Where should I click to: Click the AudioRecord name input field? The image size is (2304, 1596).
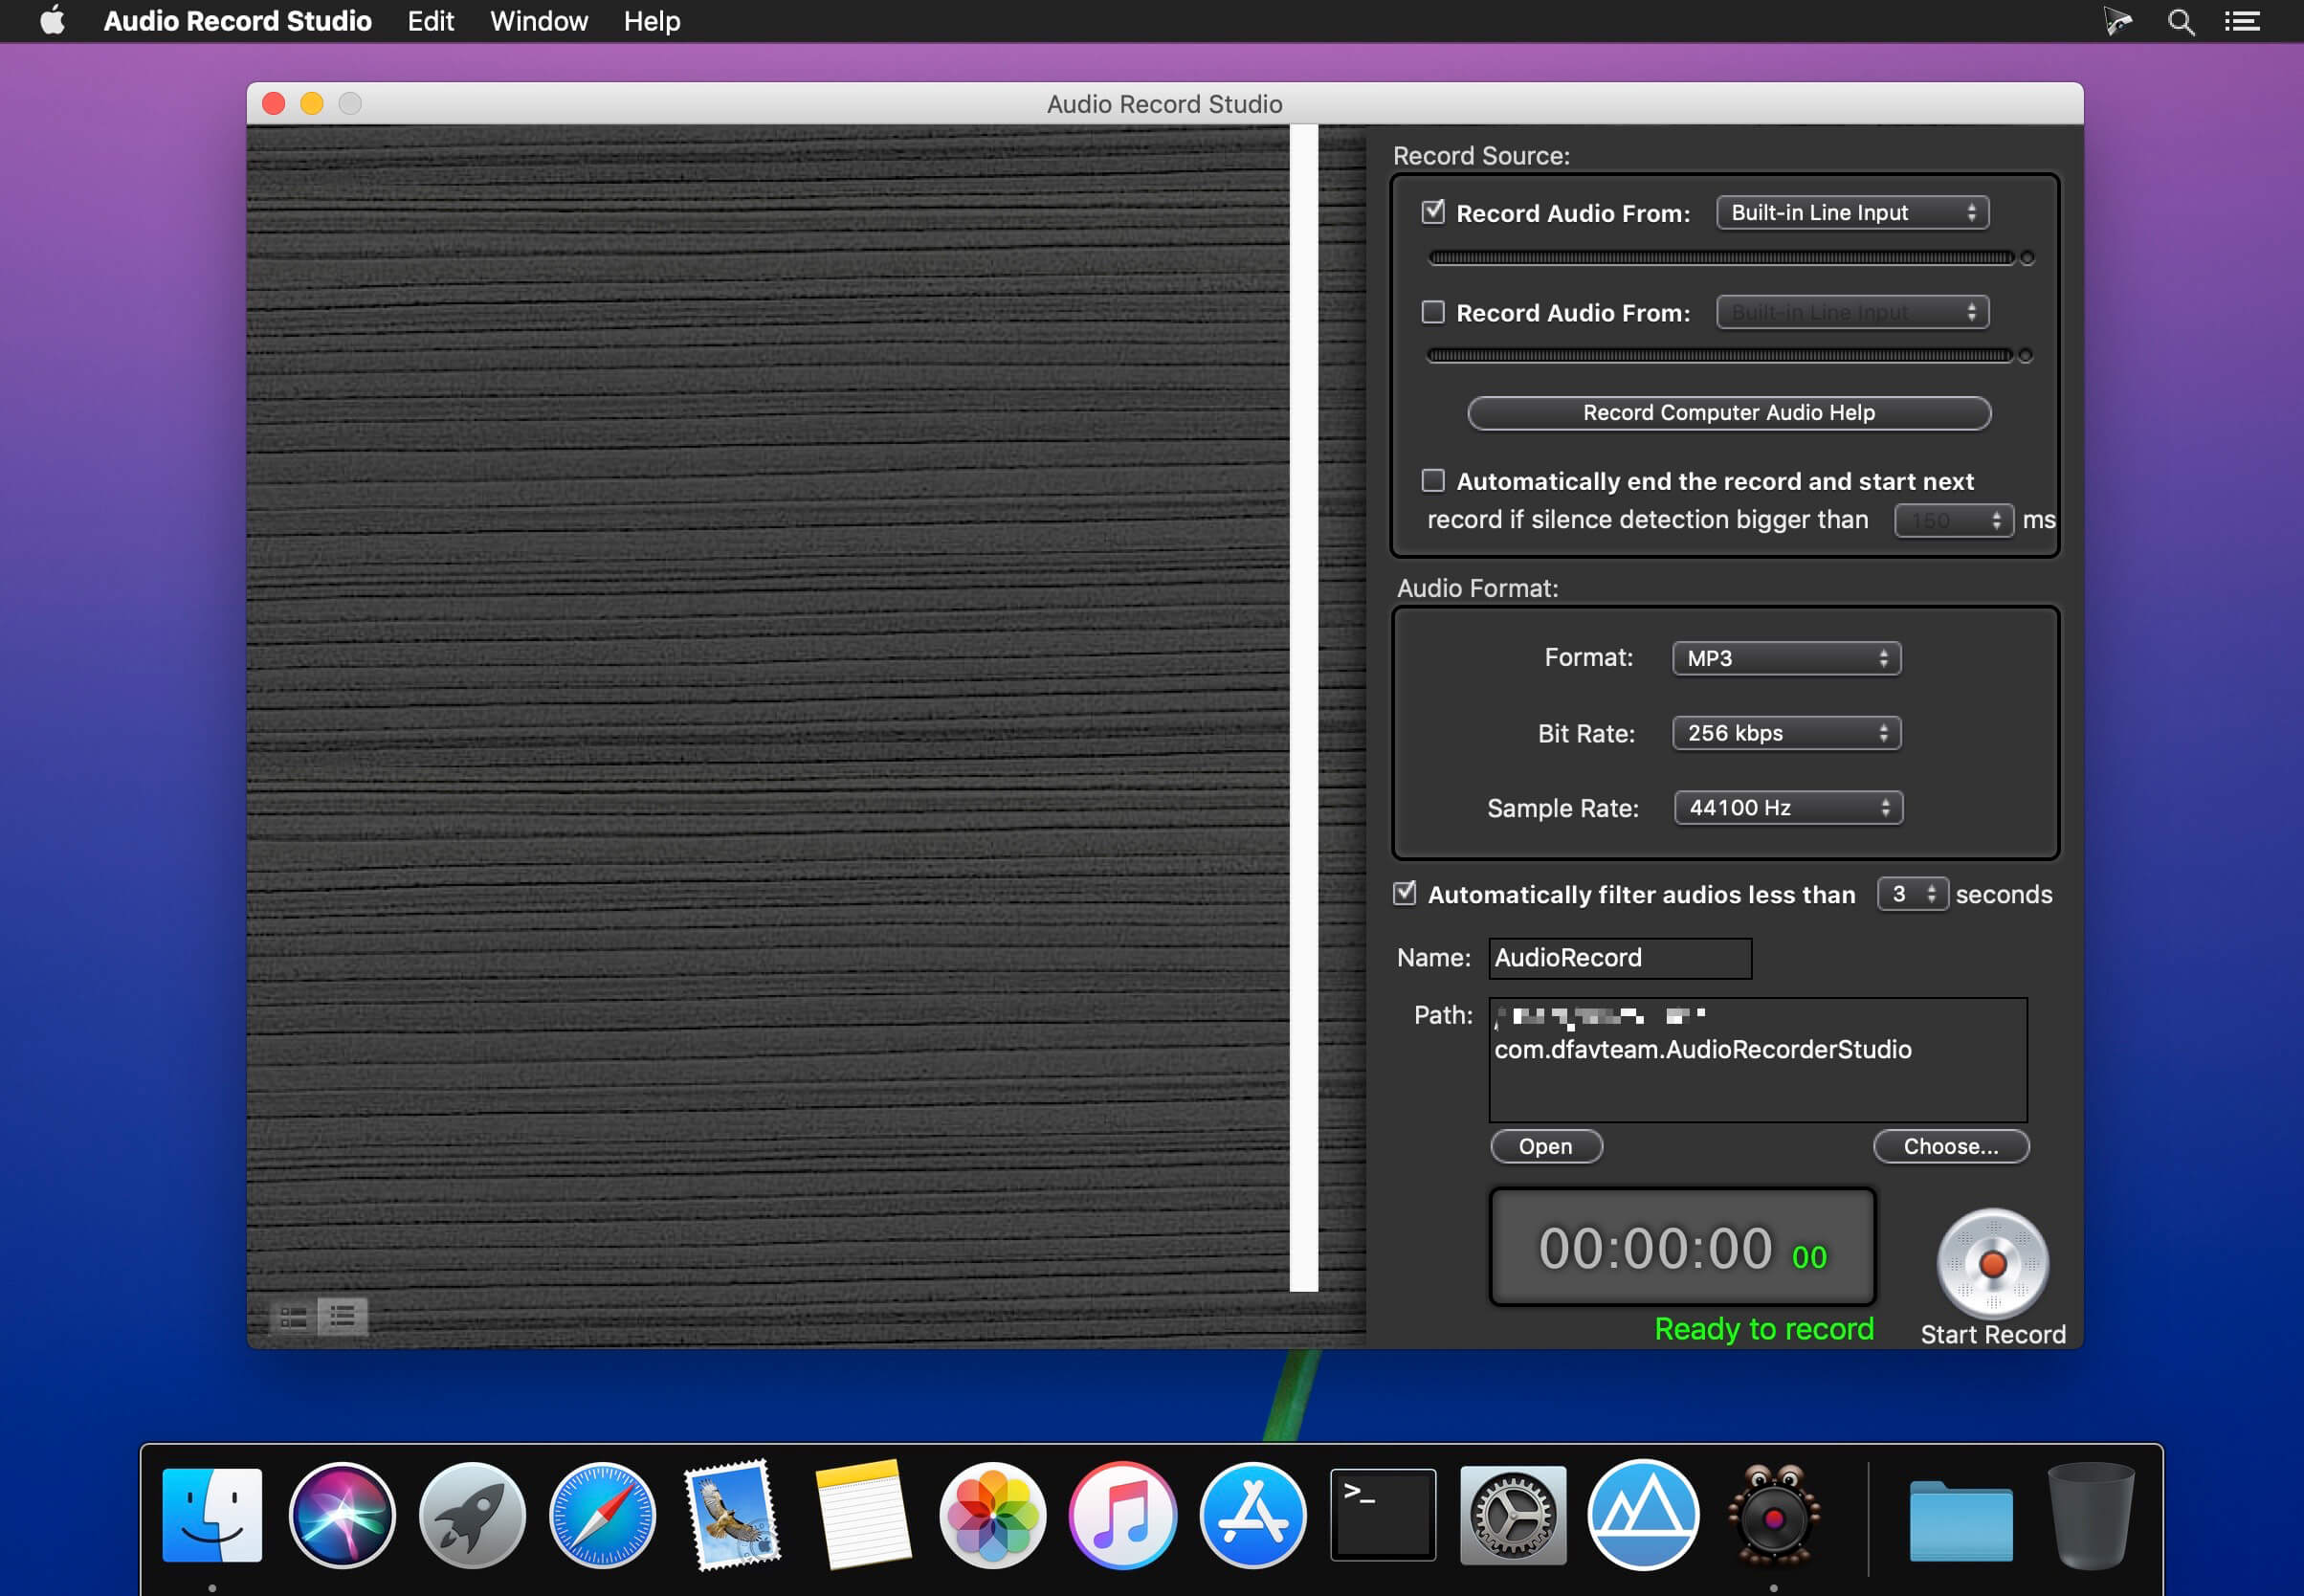coord(1619,958)
